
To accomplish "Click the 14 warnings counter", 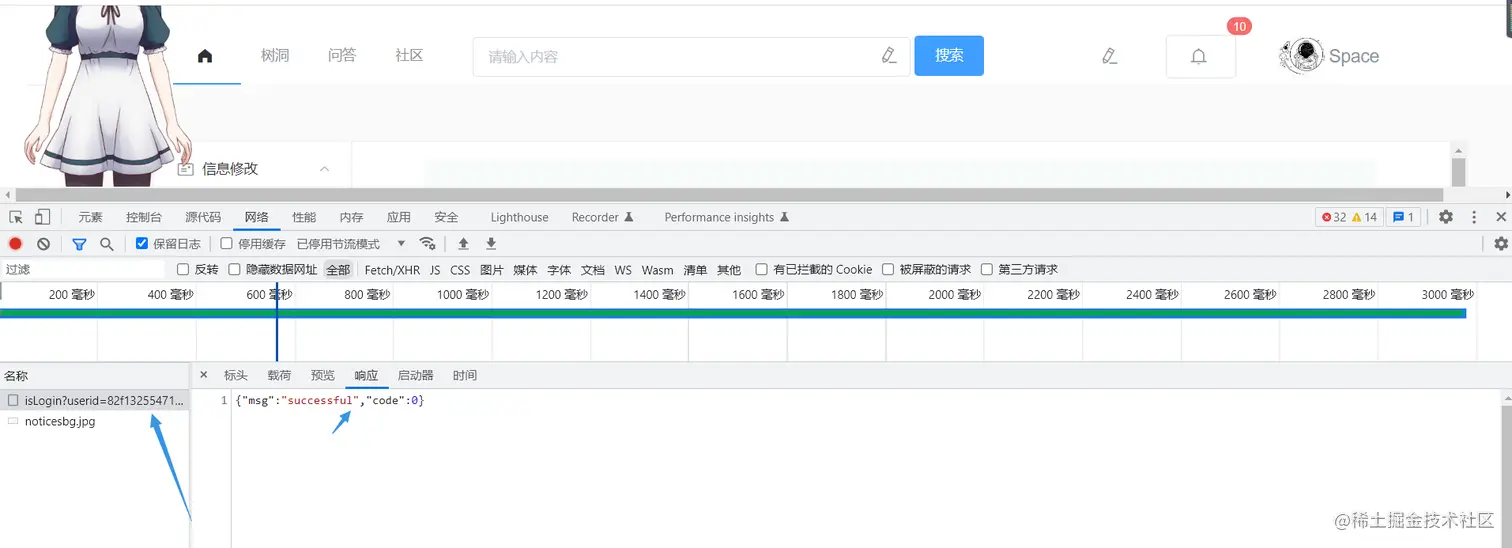I will point(1364,217).
